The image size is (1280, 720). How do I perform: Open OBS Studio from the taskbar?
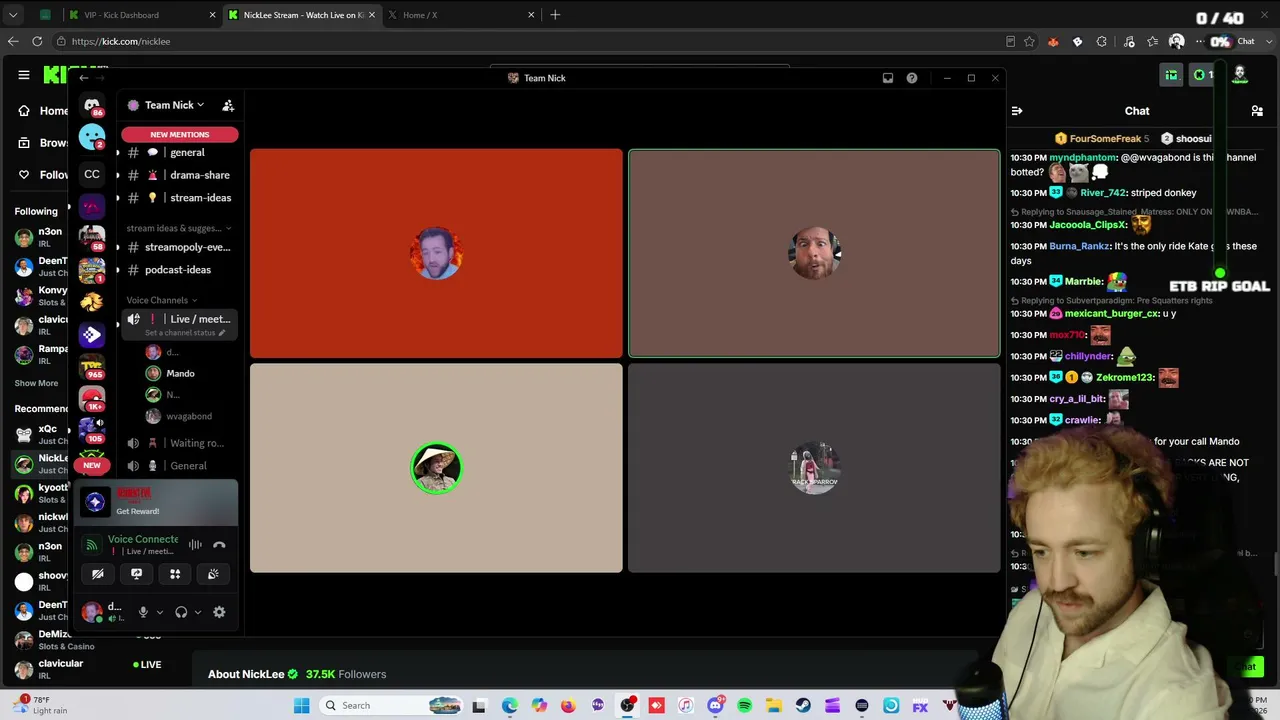click(x=627, y=706)
